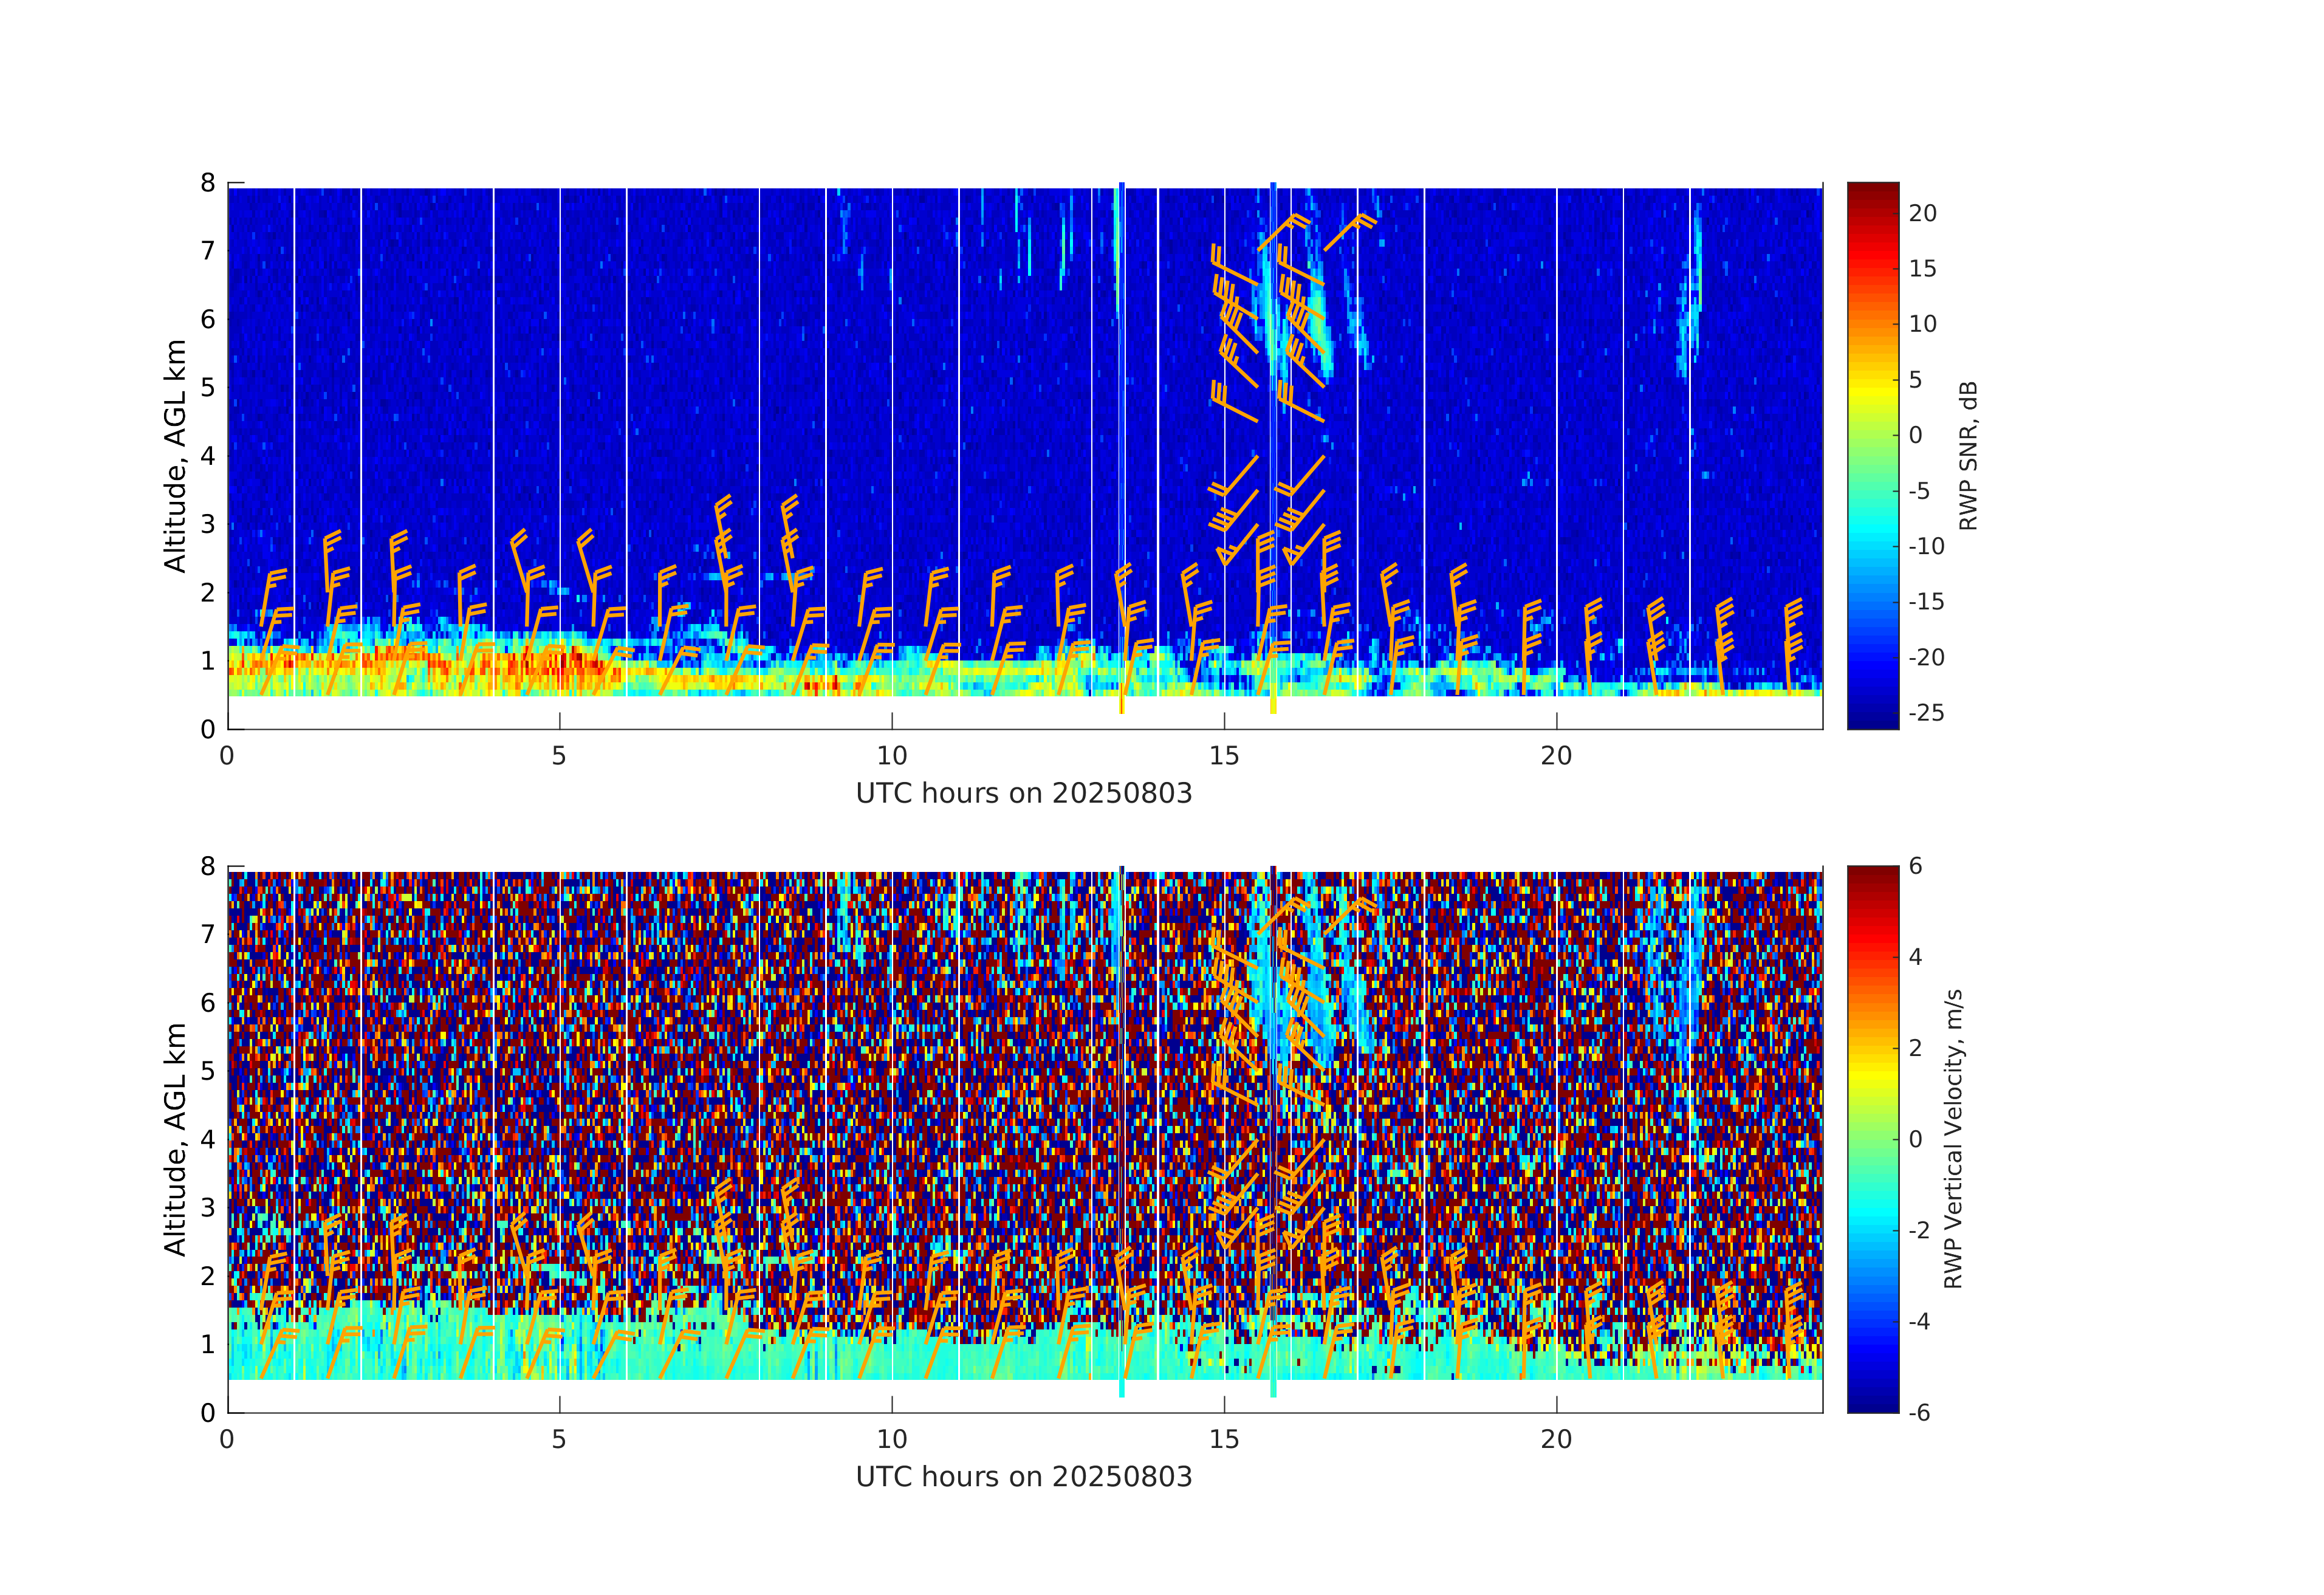
Task: Click the cyan marker below the bottom plot near hour 13.5
Action: [x=1122, y=1389]
